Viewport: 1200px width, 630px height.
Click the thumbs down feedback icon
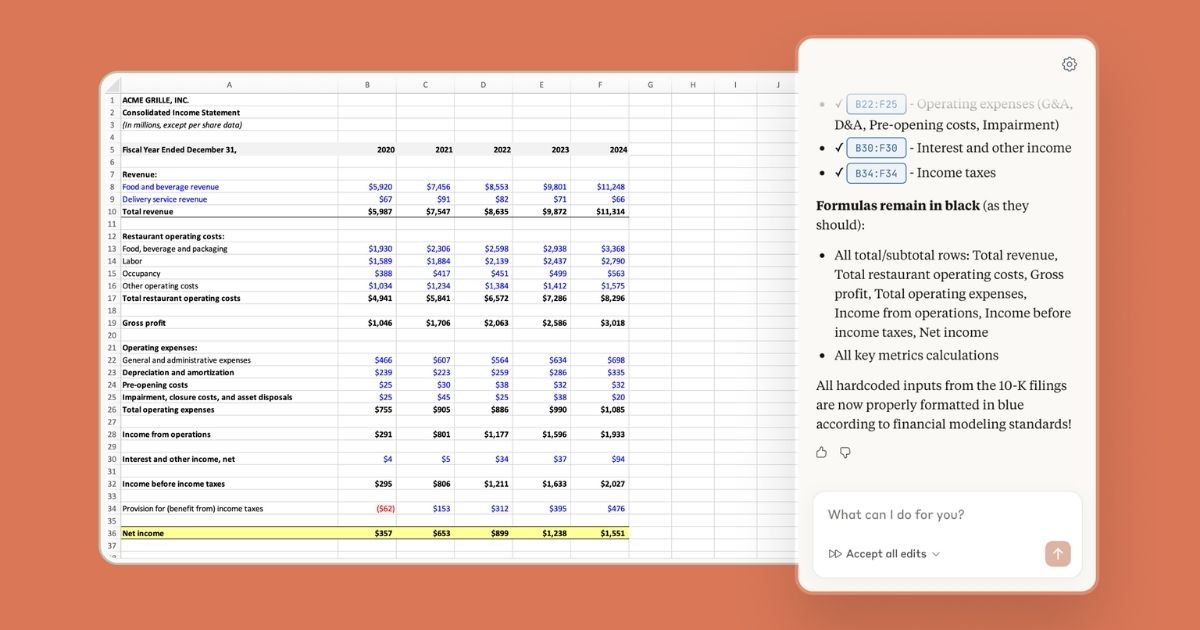click(845, 452)
